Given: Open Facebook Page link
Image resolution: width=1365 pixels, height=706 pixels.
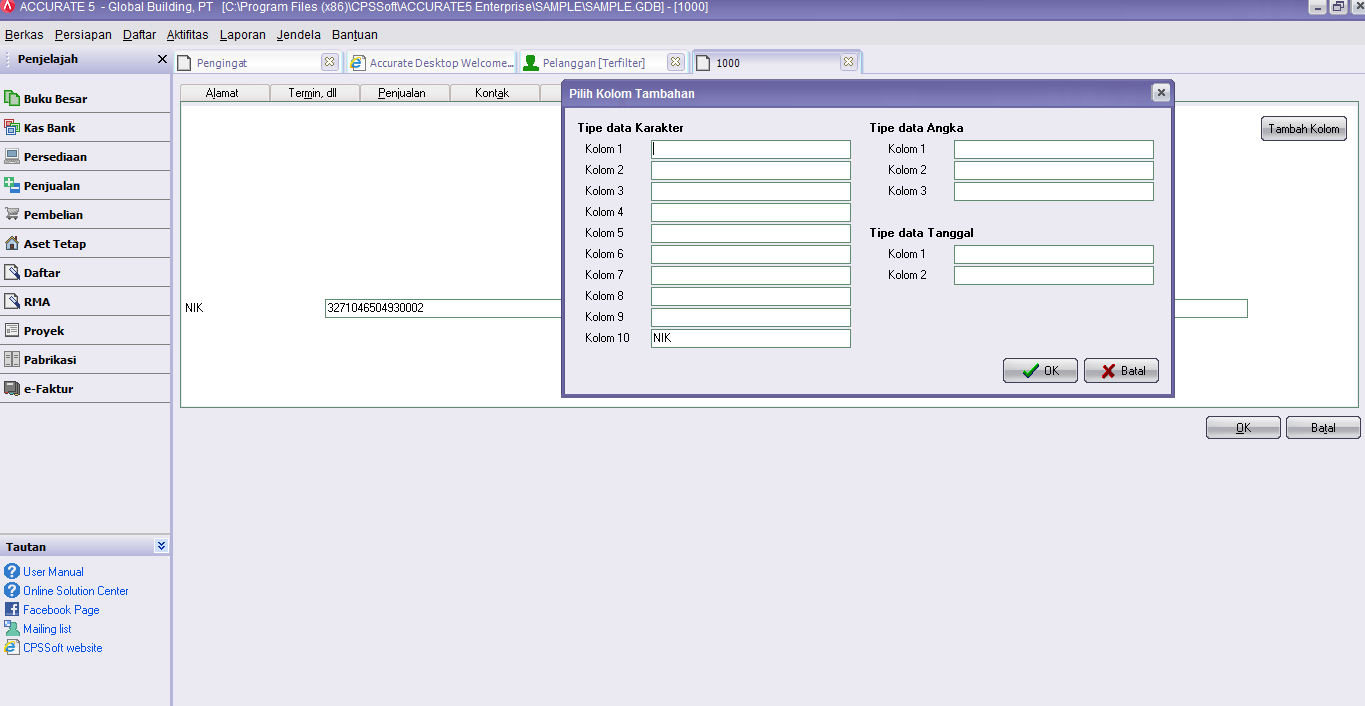Looking at the screenshot, I should pos(61,610).
